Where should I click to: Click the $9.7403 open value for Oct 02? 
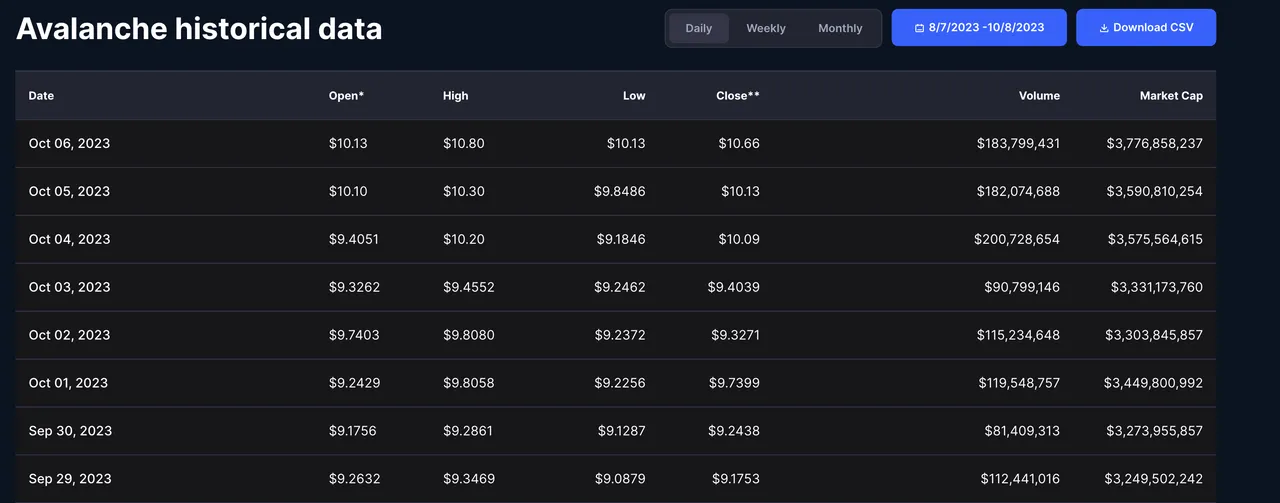coord(354,336)
